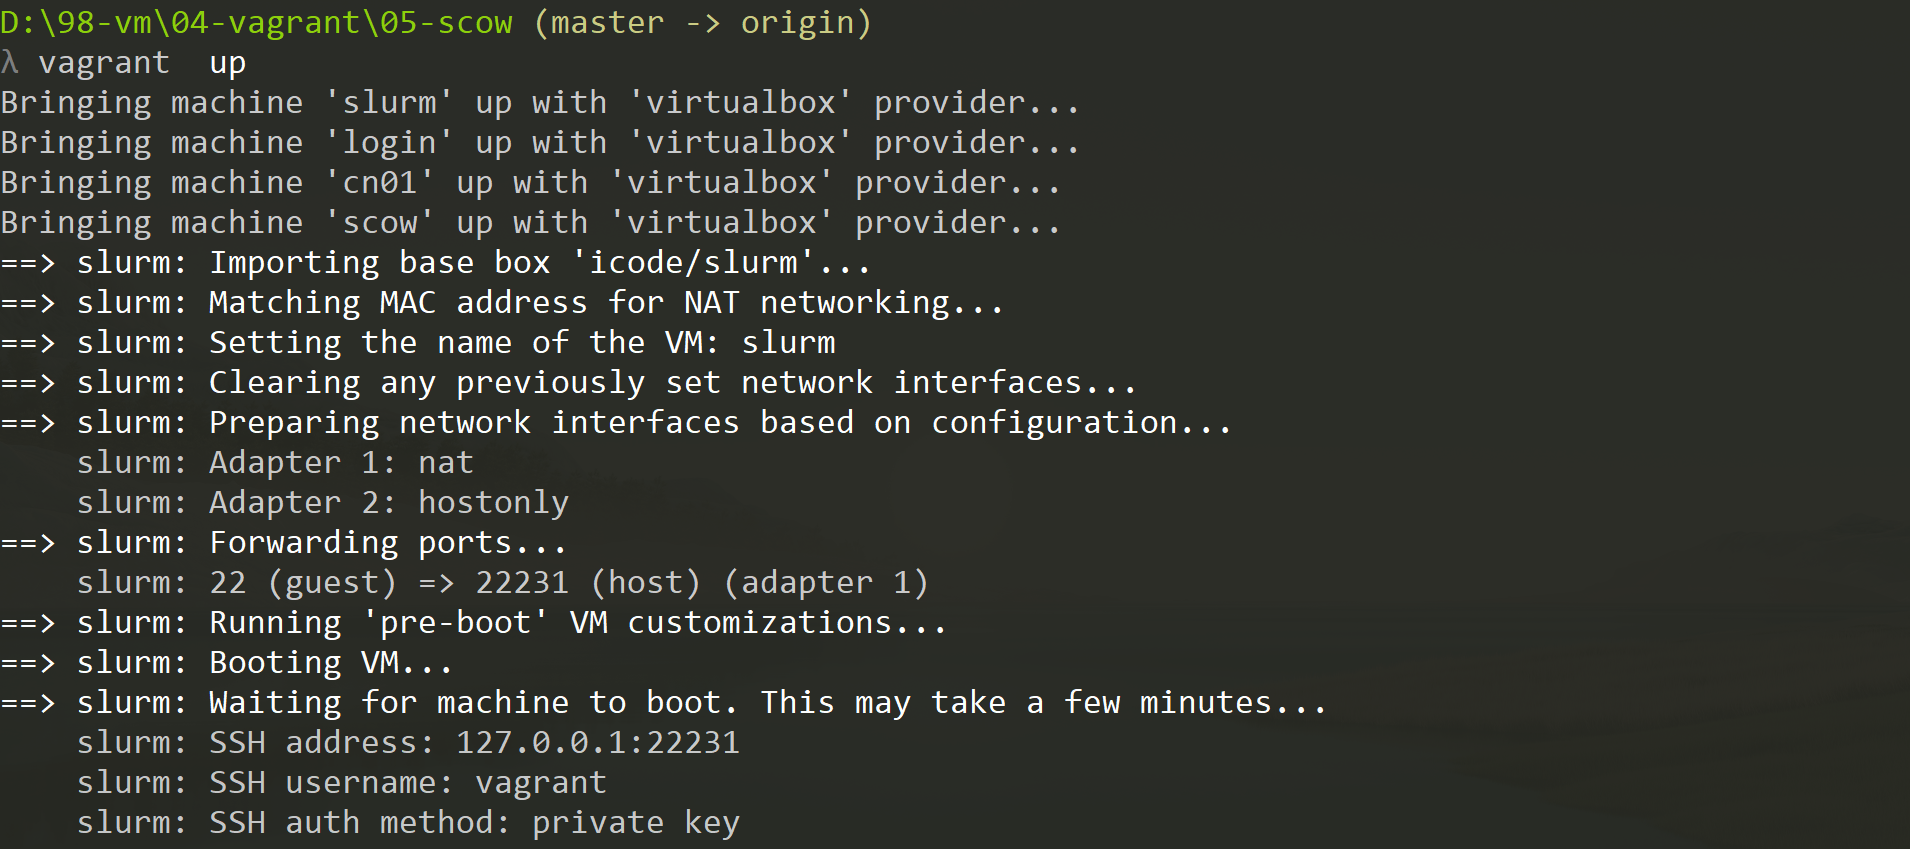Click the current directory path D:\98-vm\04-vagrant\05-scow

click(256, 23)
